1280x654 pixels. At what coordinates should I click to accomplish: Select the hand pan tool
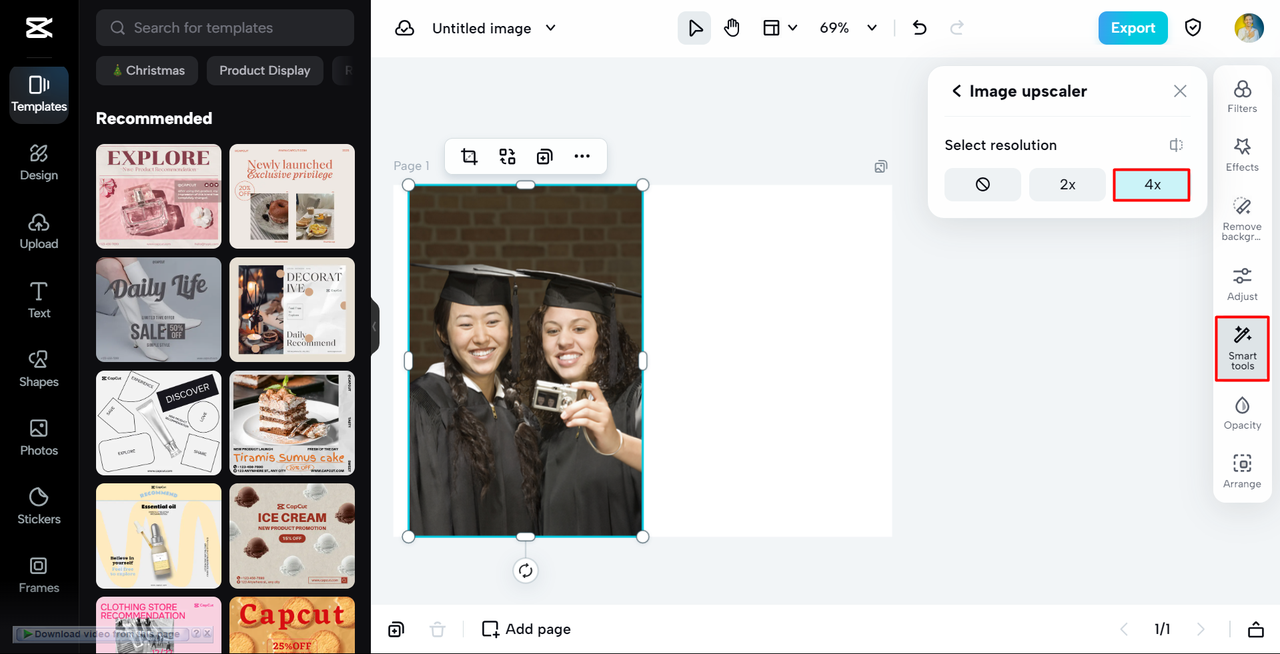pyautogui.click(x=732, y=28)
